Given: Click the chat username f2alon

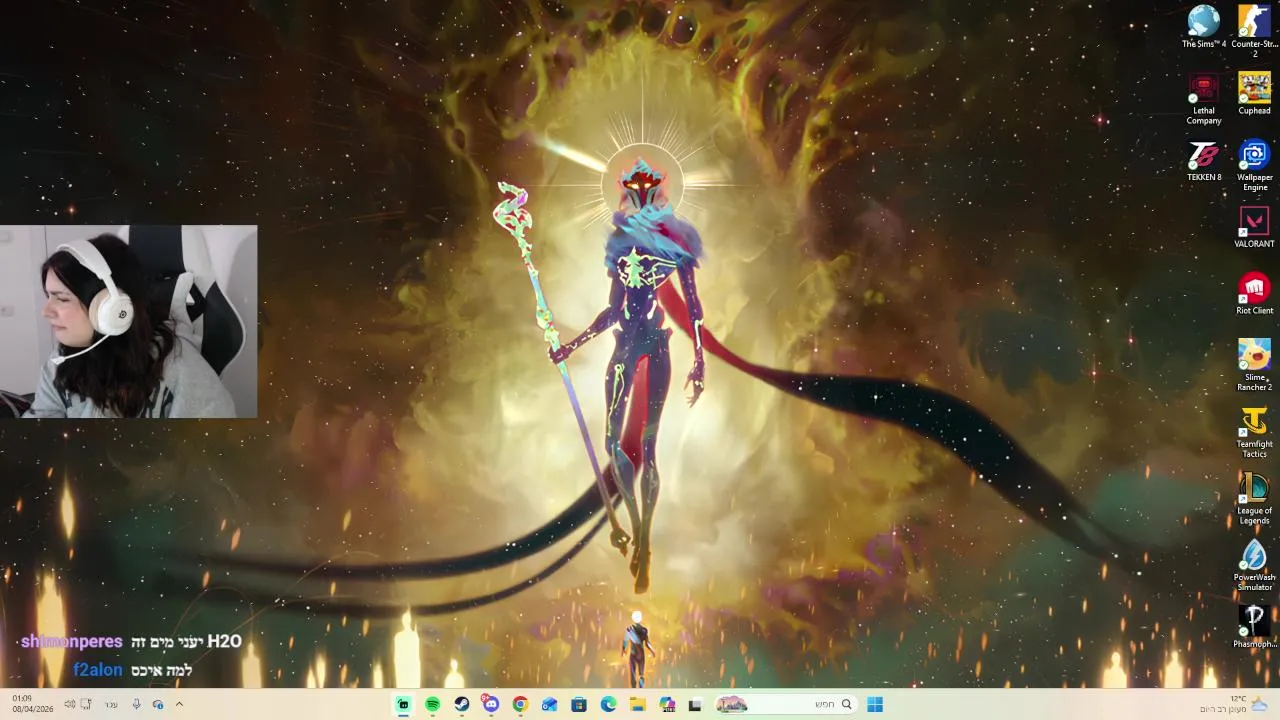Looking at the screenshot, I should (x=97, y=670).
